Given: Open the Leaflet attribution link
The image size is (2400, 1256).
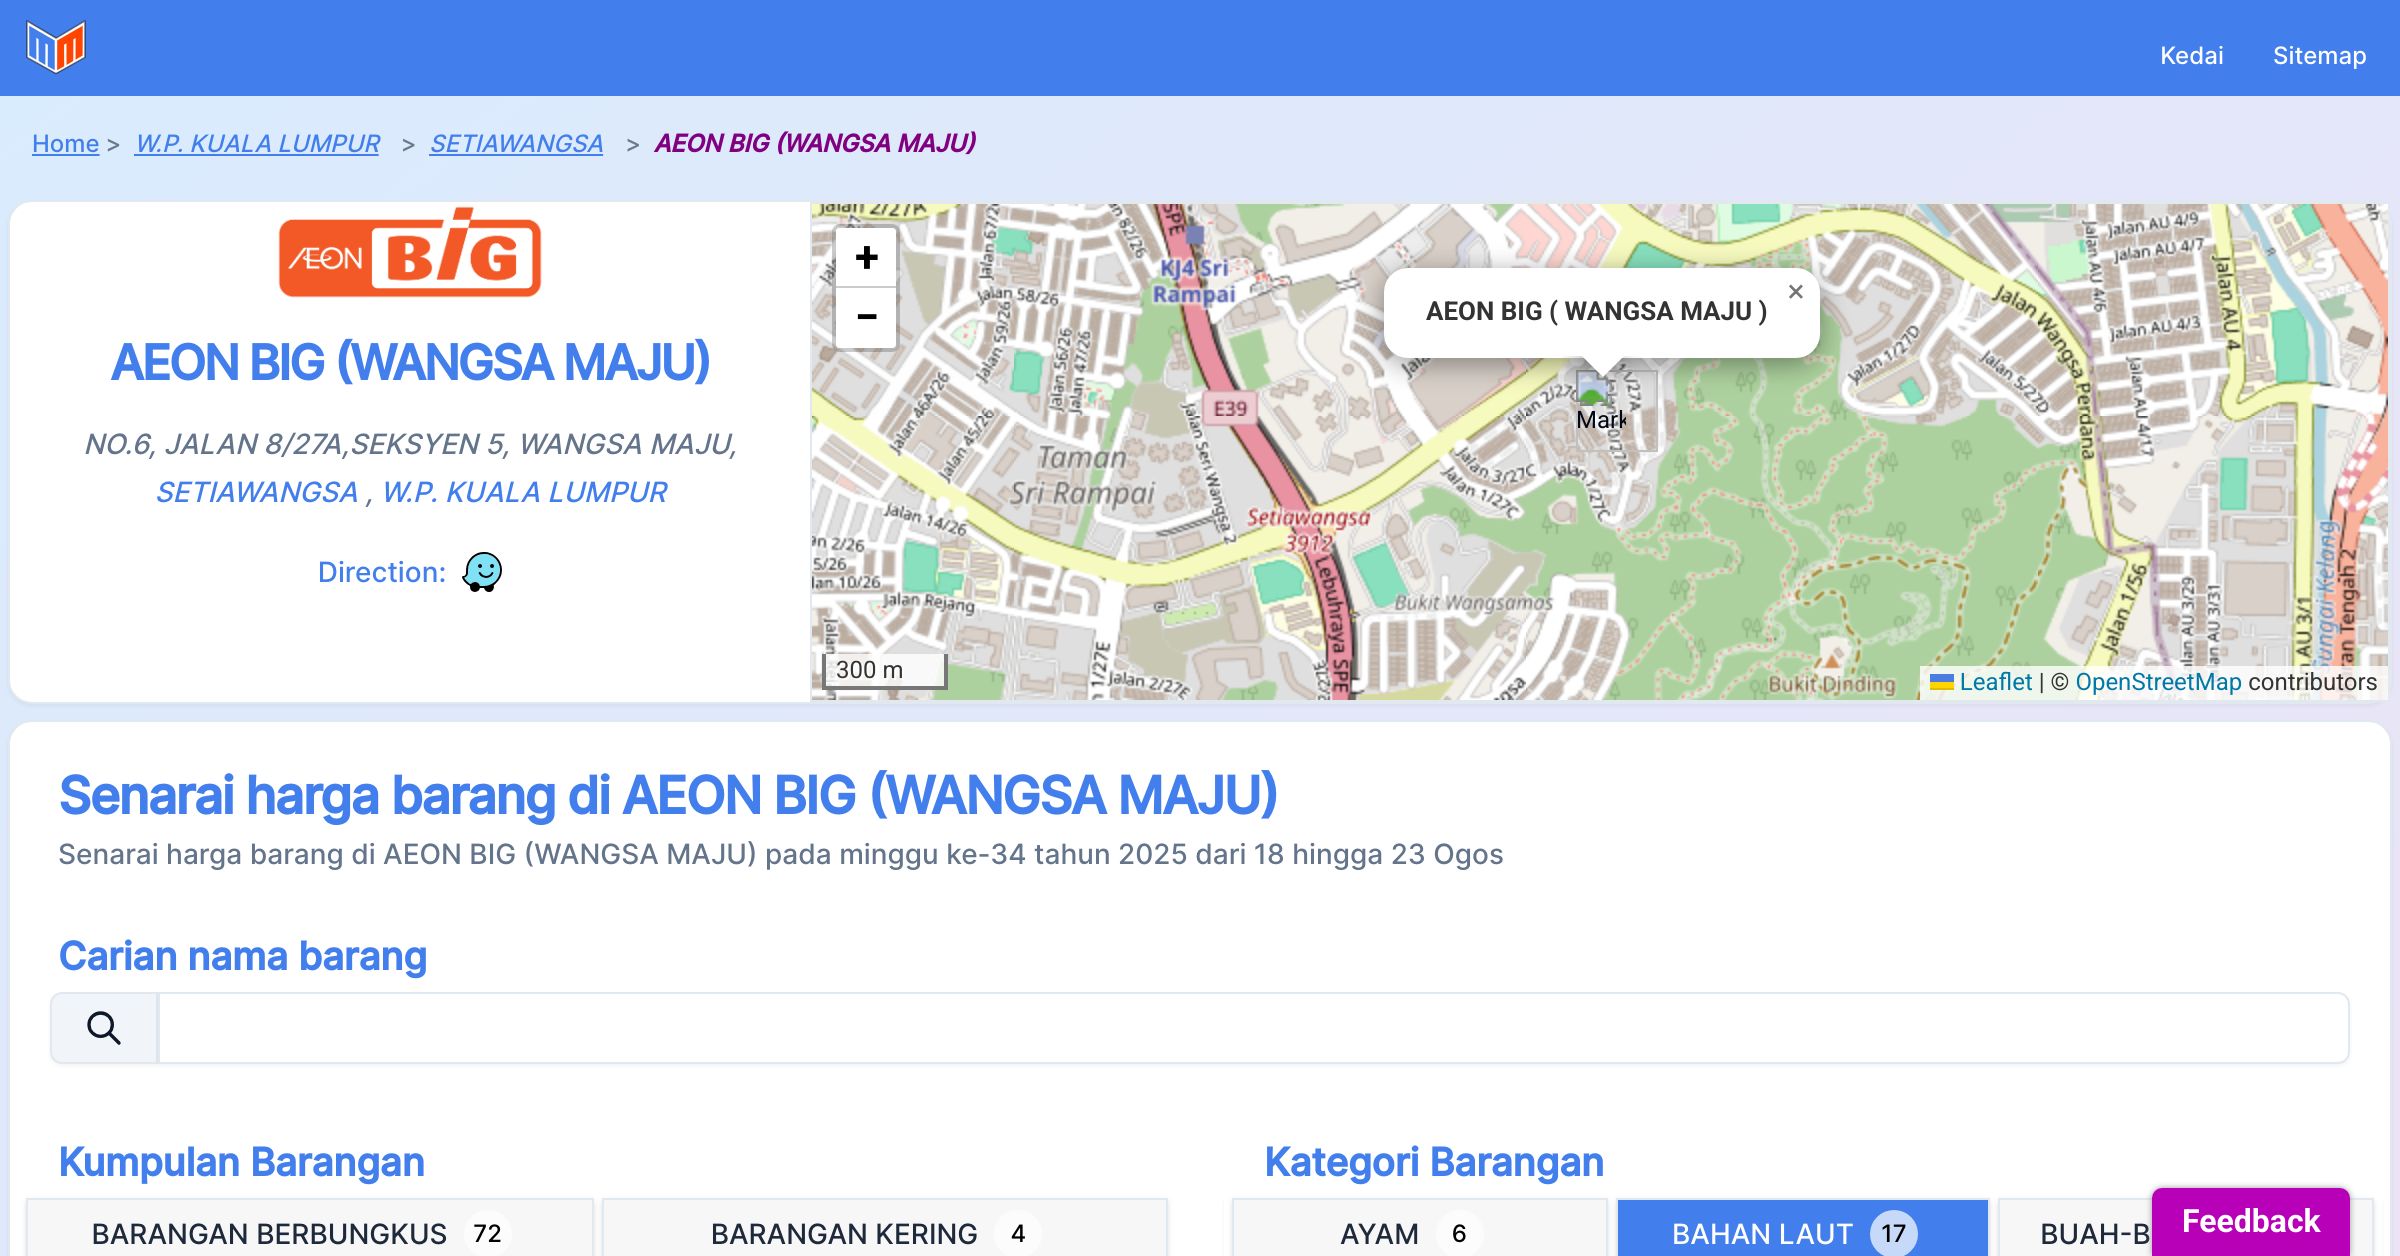Looking at the screenshot, I should point(1995,682).
